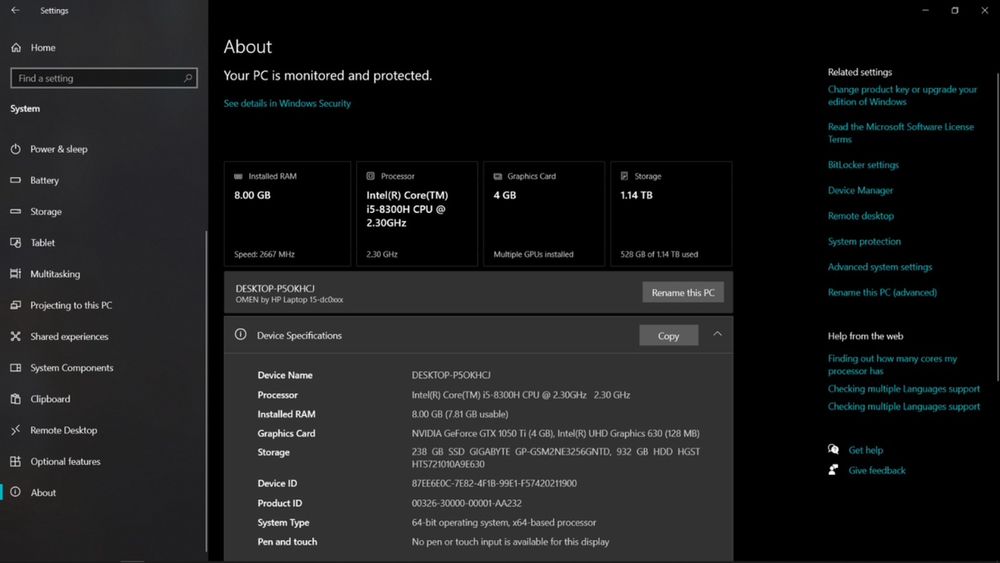Select the Shared experiences icon
1000x563 pixels.
16,336
